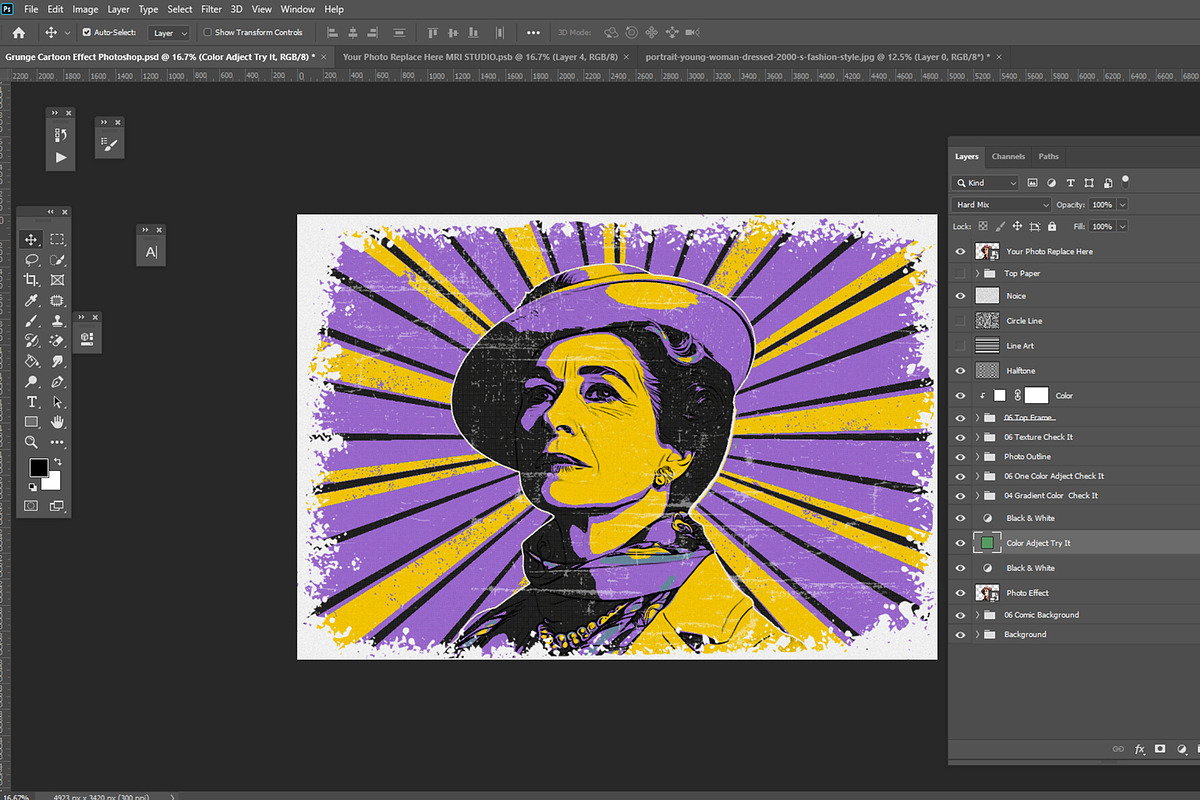Image resolution: width=1200 pixels, height=800 pixels.
Task: Select the Eraser tool
Action: pyautogui.click(x=57, y=341)
